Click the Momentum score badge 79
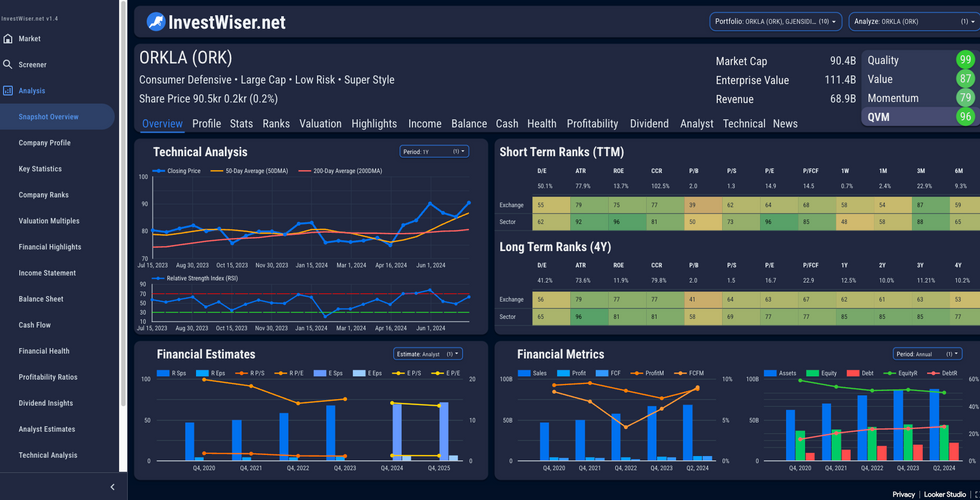980x500 pixels. click(966, 98)
